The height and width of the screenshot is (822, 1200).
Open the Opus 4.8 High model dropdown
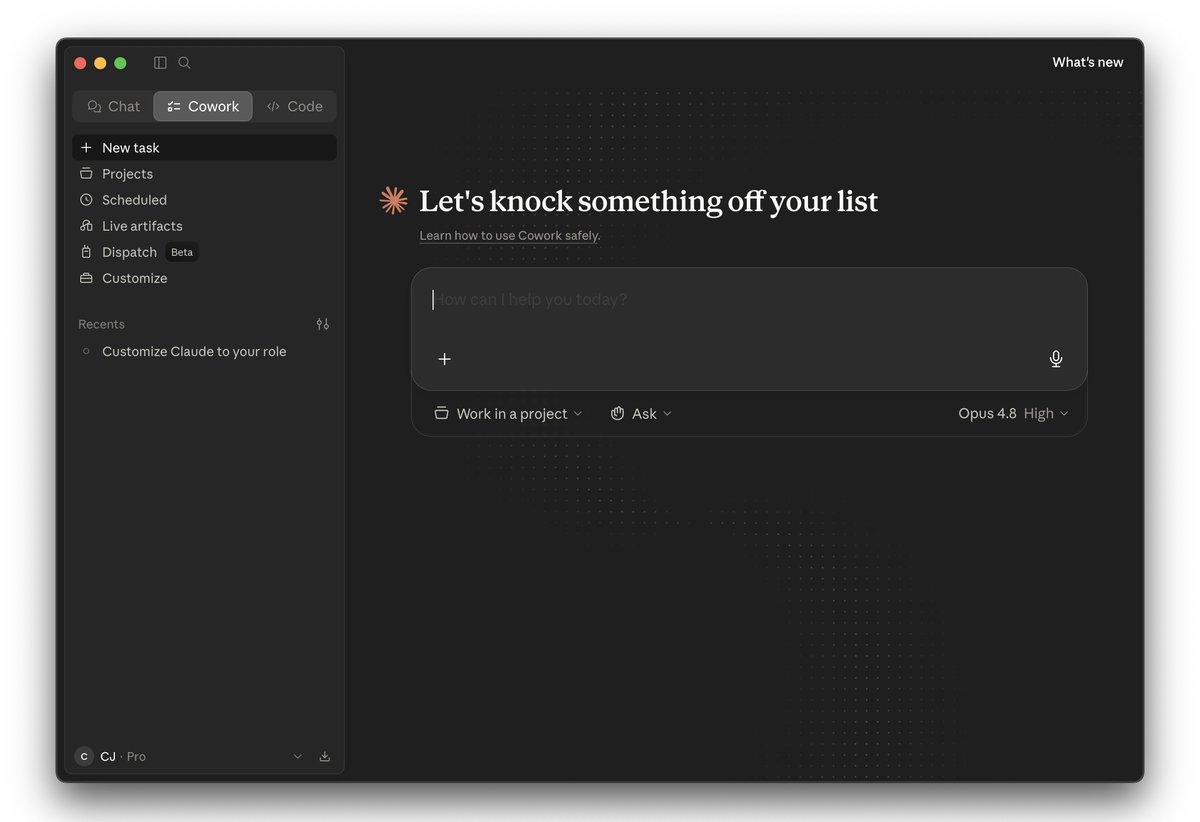coord(1013,414)
